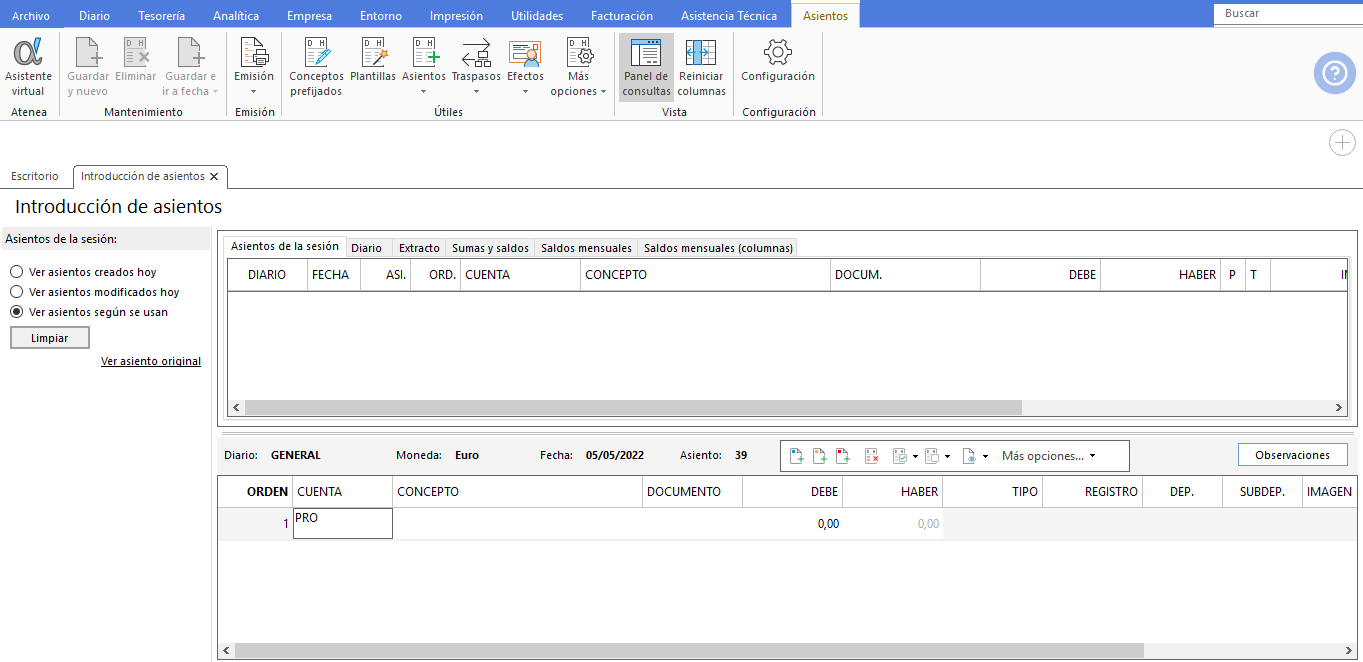This screenshot has height=662, width=1363.
Task: Open Plantillas tool
Action: pyautogui.click(x=373, y=59)
